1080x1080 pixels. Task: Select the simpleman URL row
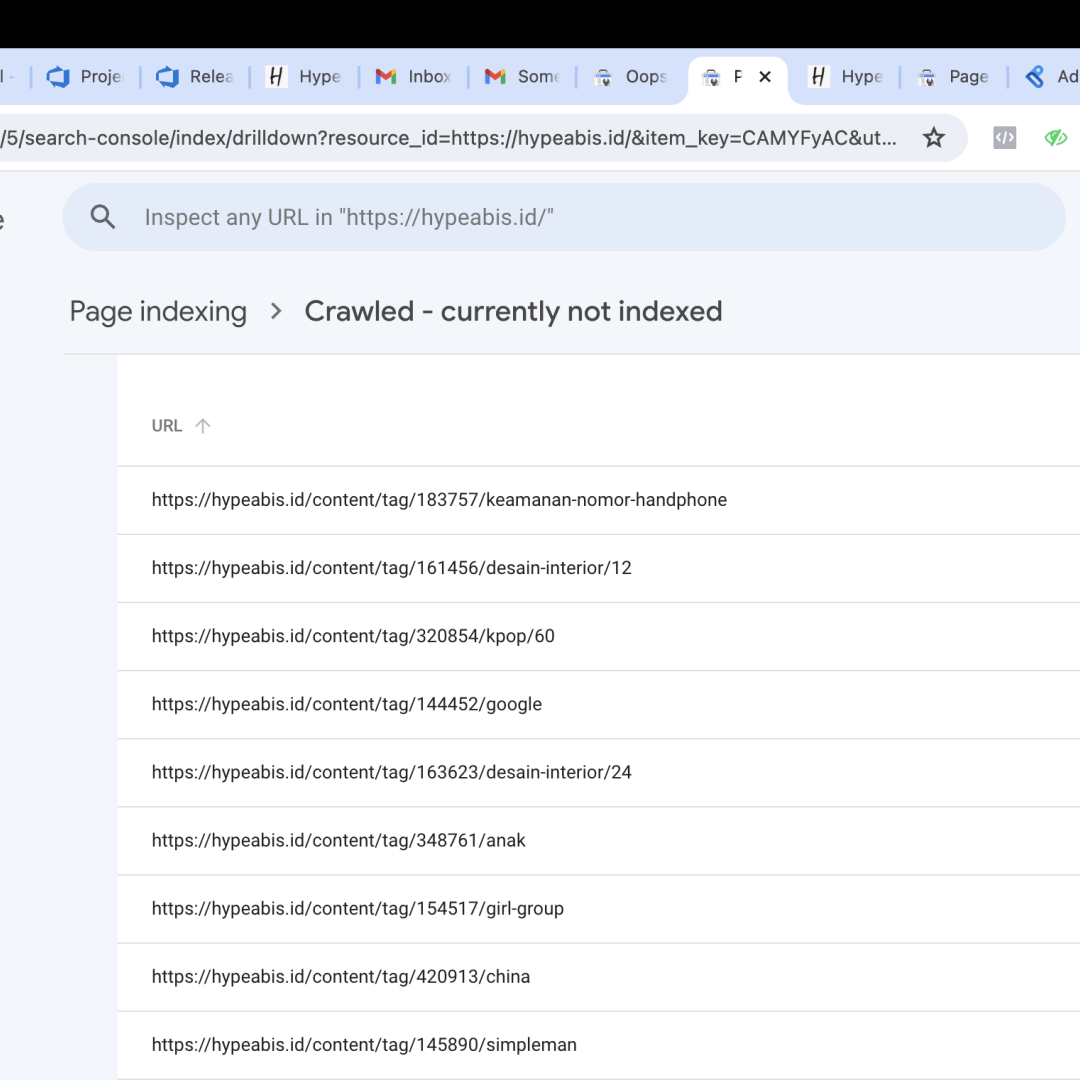coord(599,1045)
